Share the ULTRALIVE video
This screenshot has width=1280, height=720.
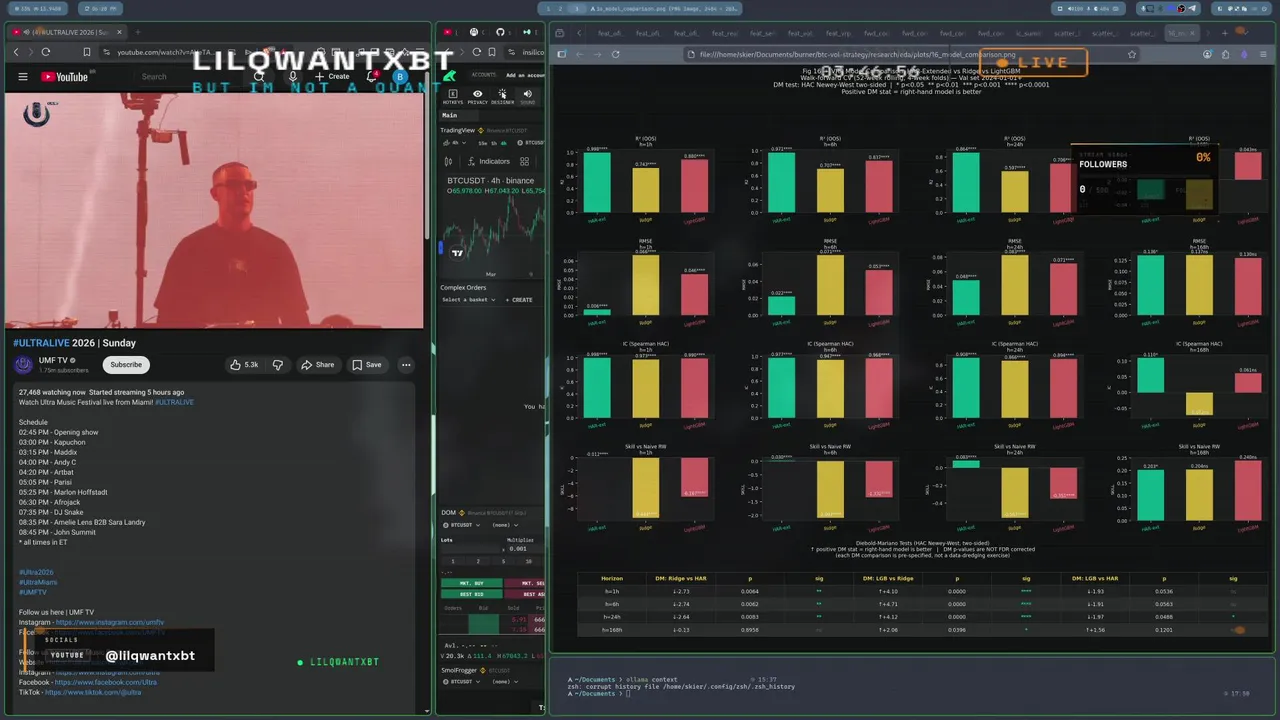pos(318,365)
